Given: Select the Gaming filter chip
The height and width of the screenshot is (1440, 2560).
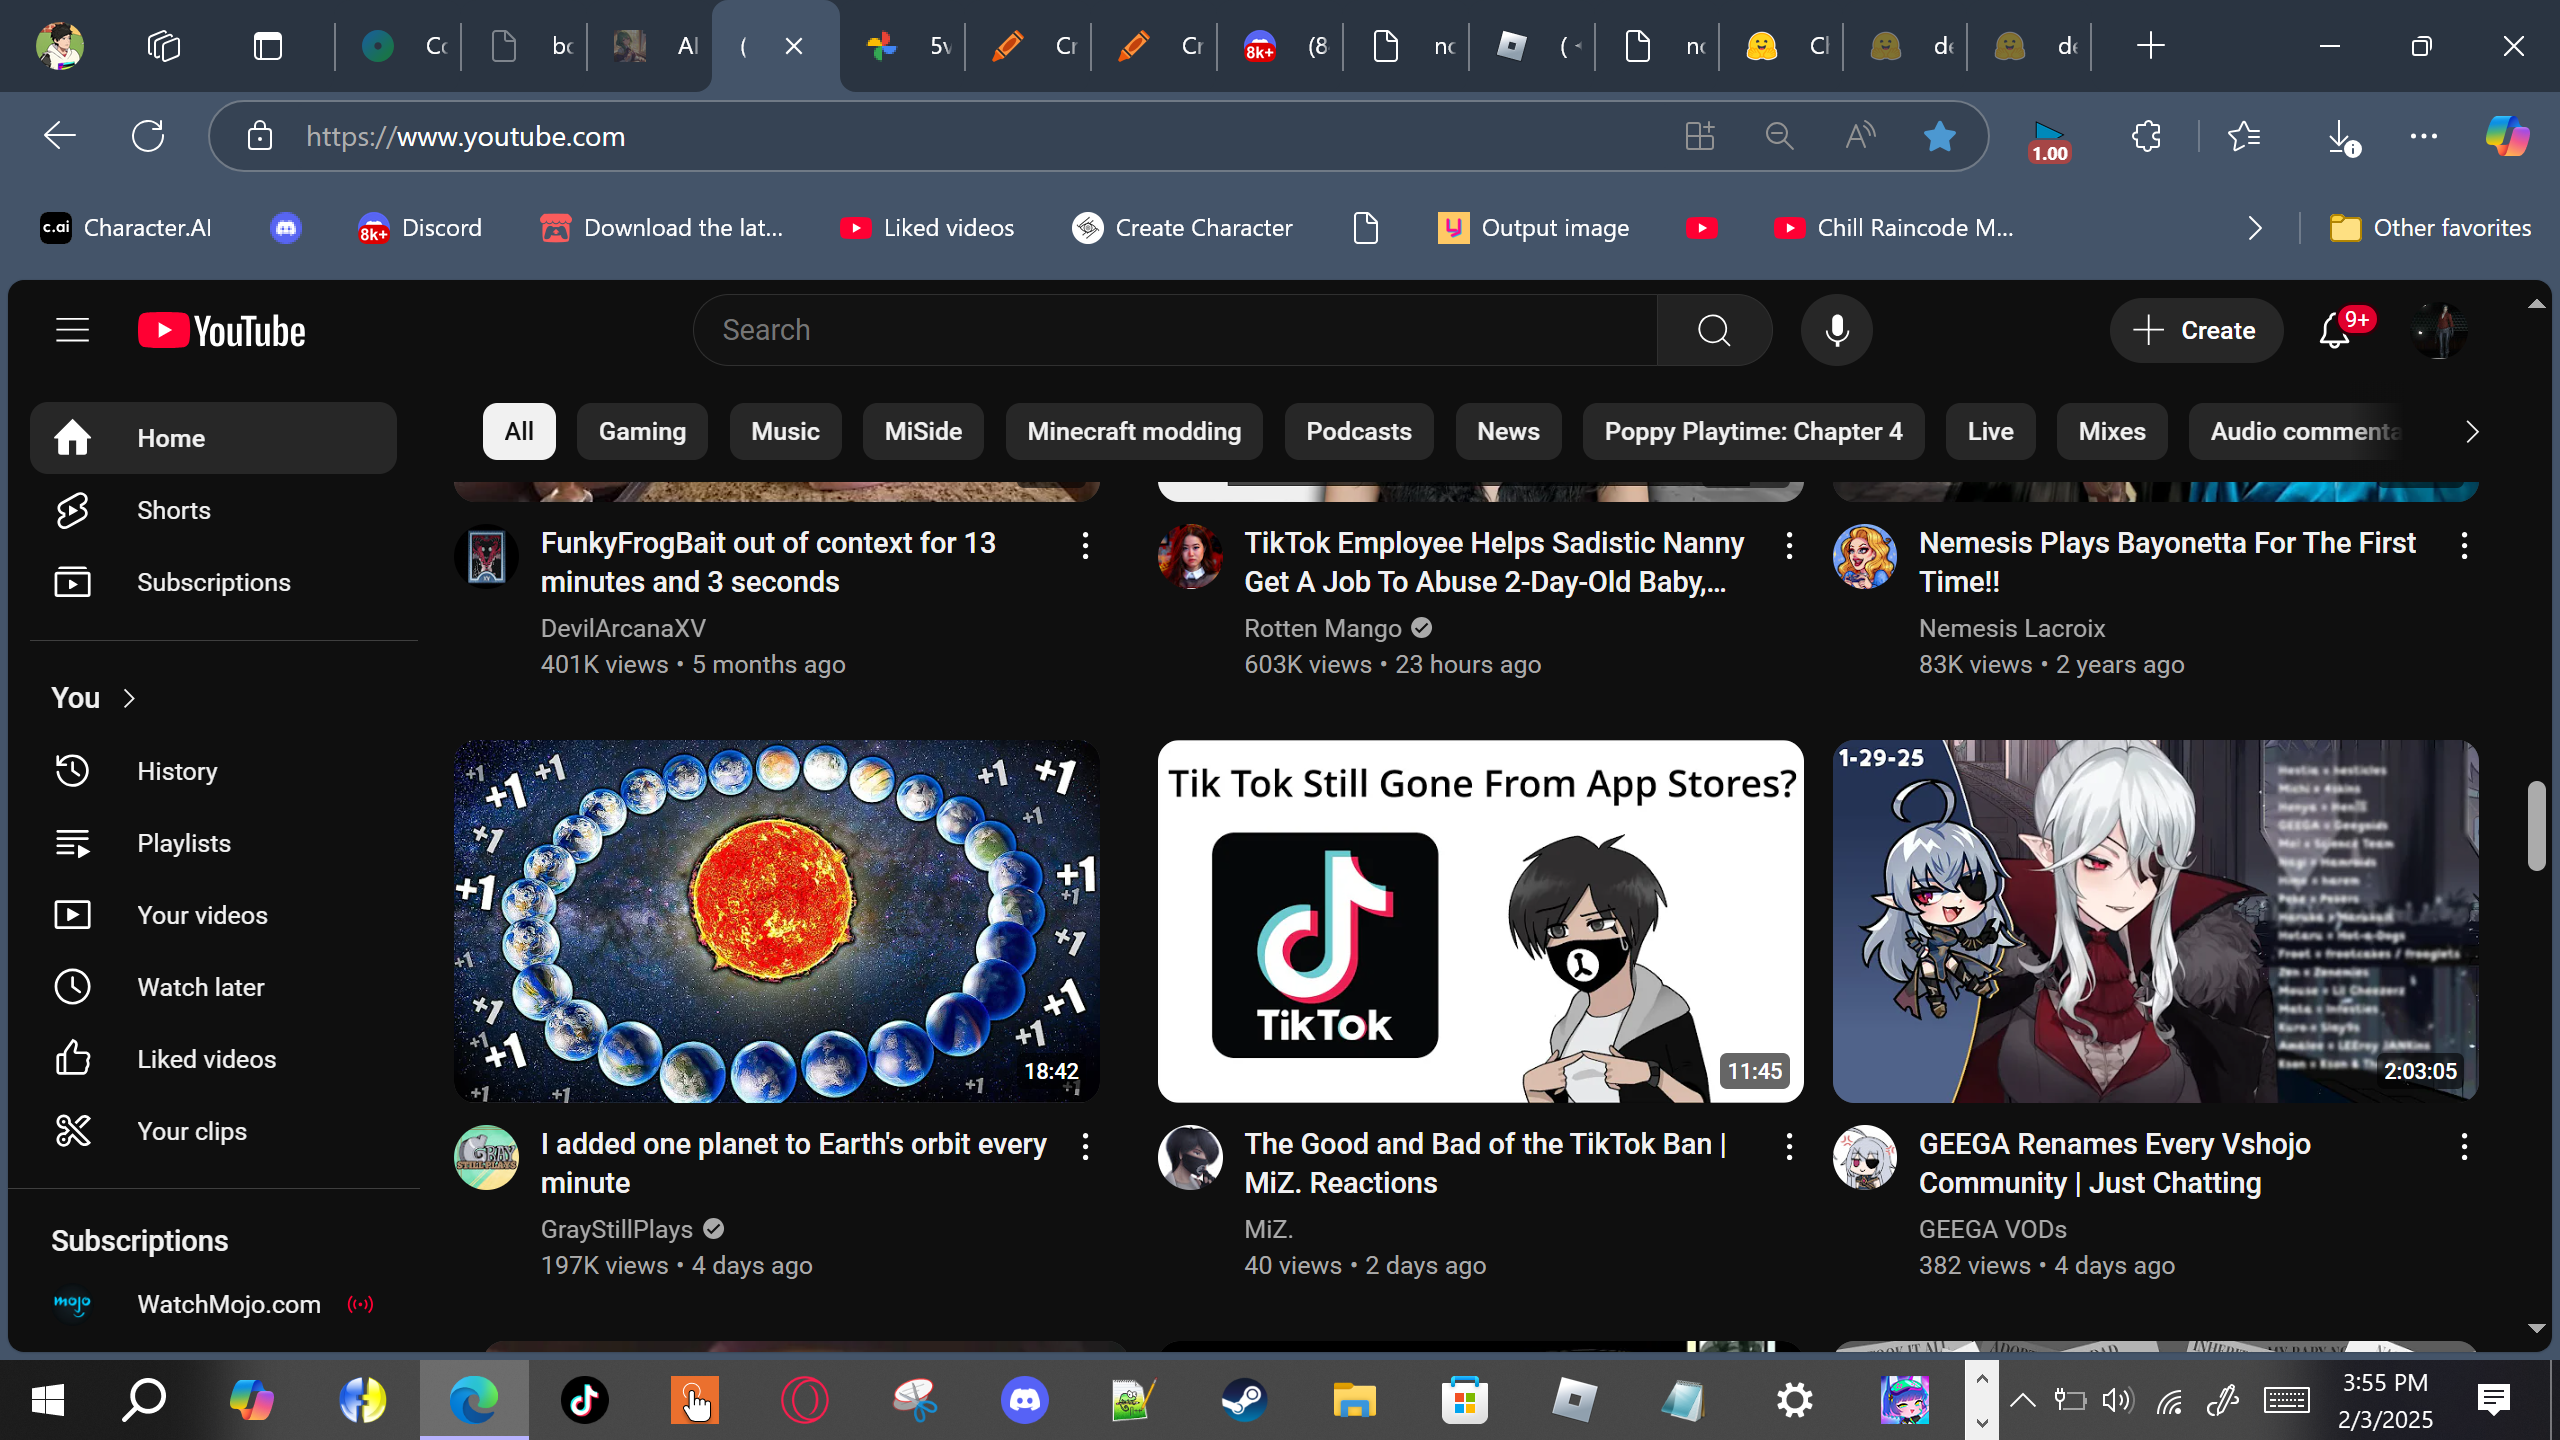Looking at the screenshot, I should [x=642, y=432].
